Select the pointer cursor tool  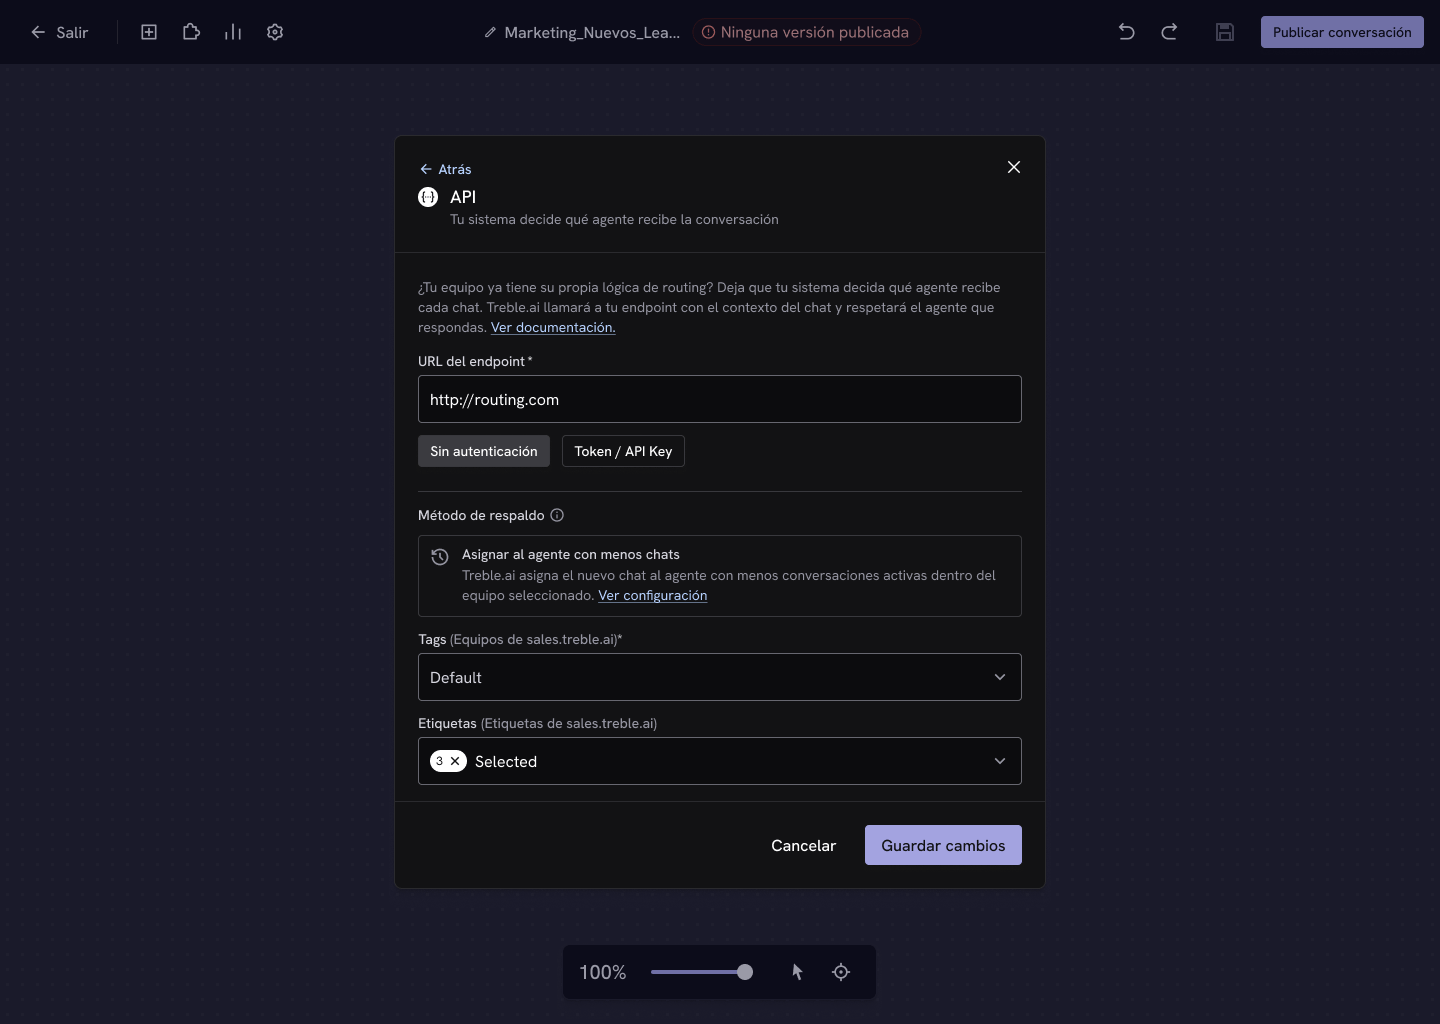coord(797,972)
